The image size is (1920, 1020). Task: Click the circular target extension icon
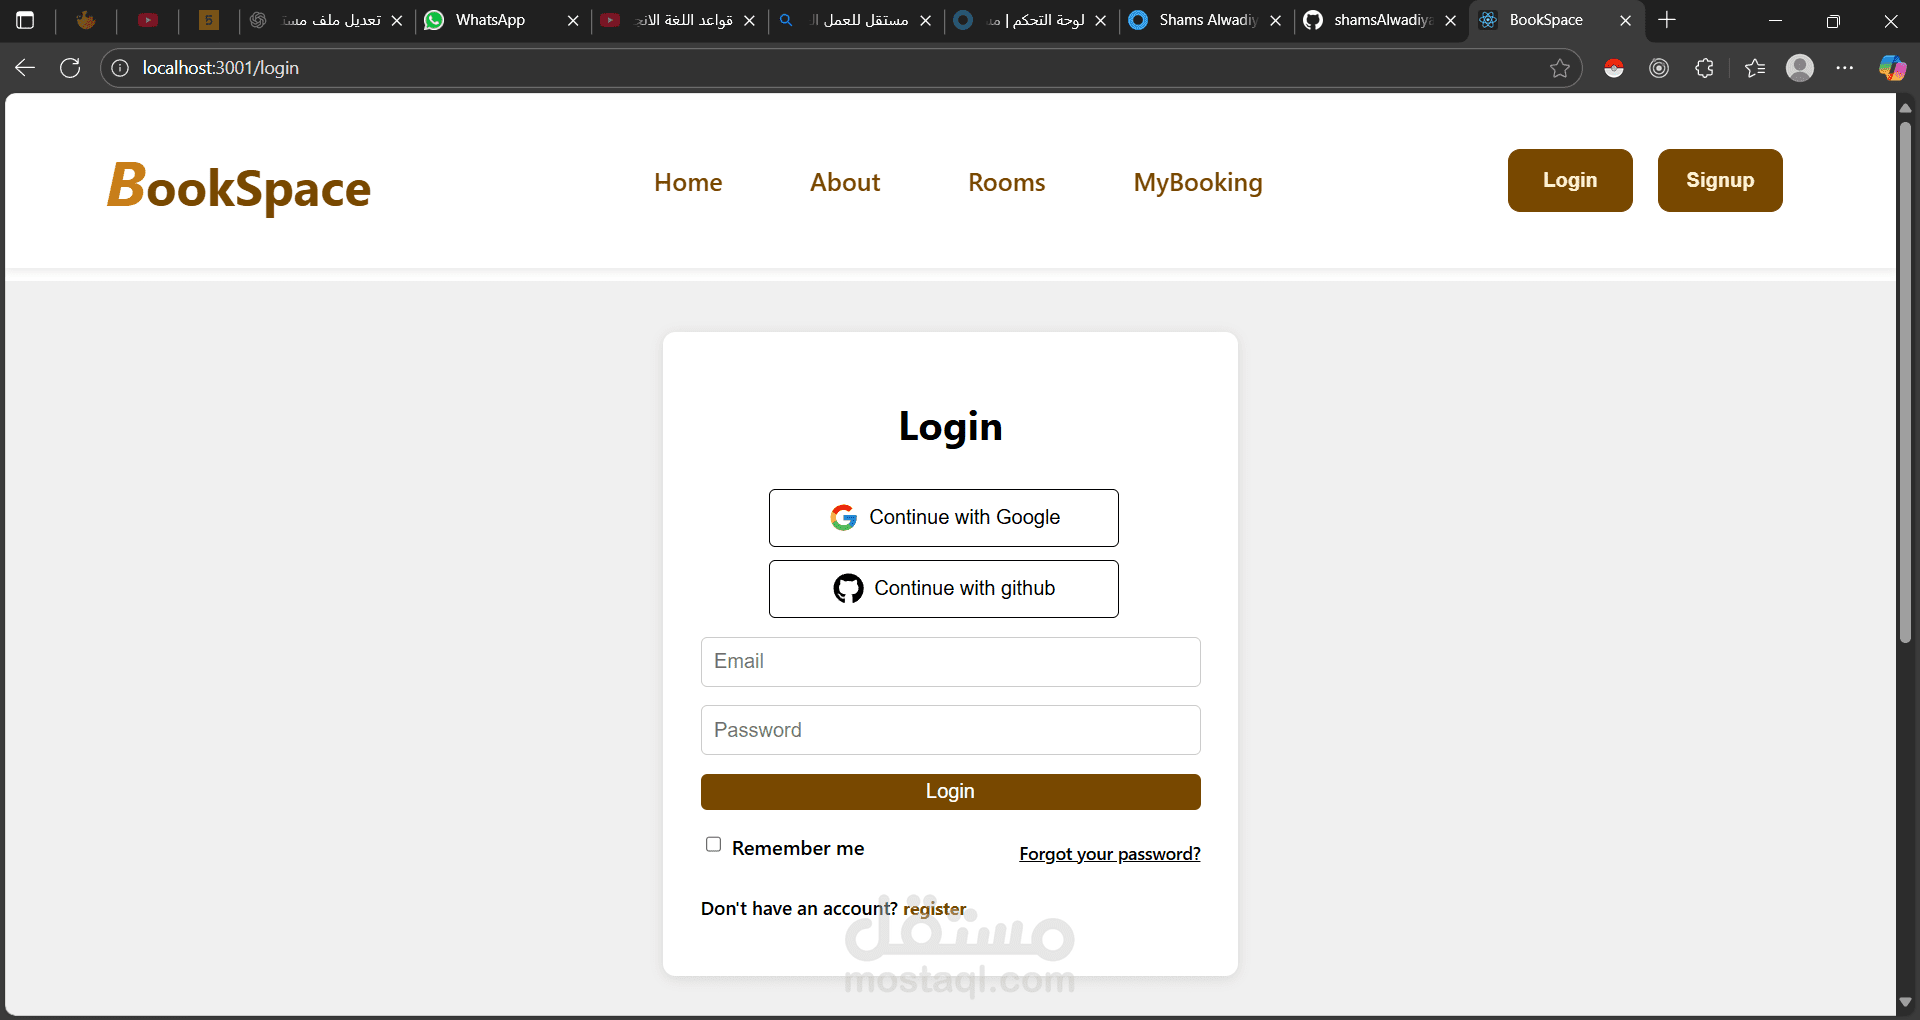point(1659,68)
